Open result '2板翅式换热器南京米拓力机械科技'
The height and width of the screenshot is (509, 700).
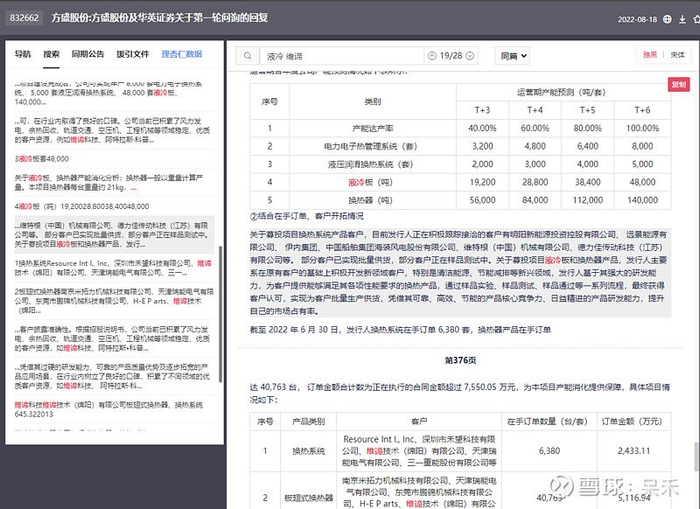[114, 300]
